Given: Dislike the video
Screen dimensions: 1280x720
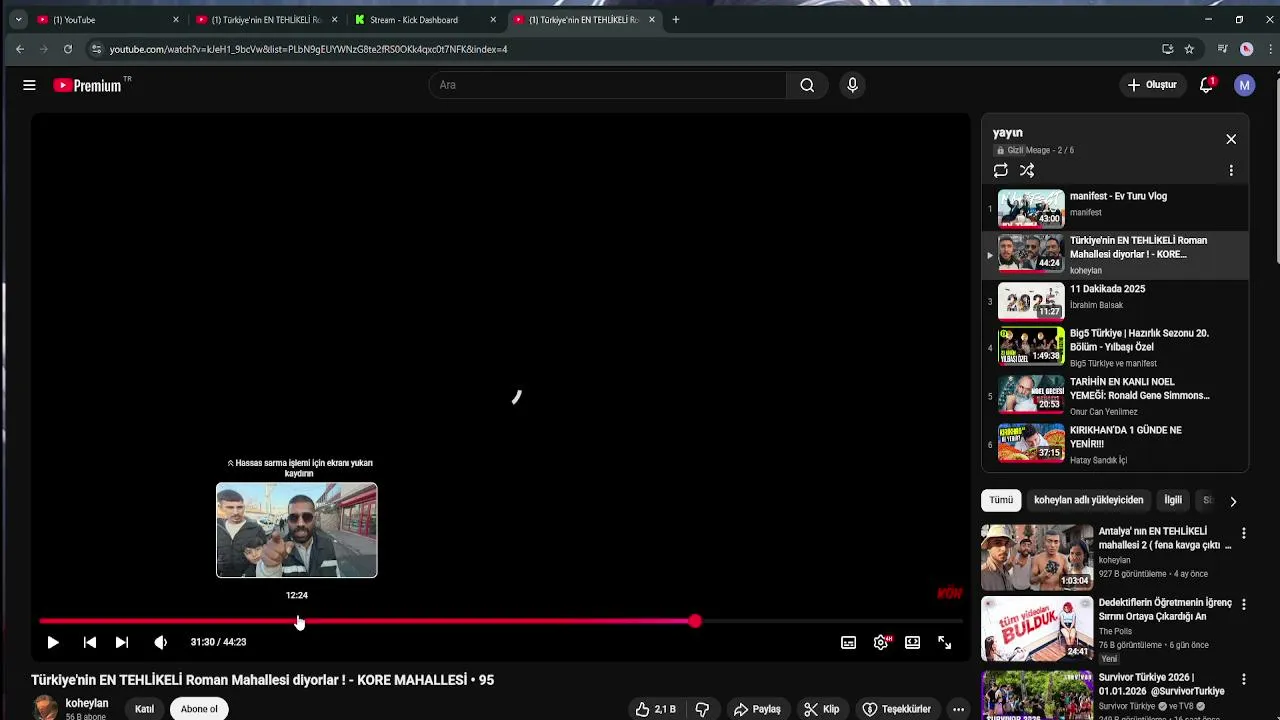Looking at the screenshot, I should 702,709.
